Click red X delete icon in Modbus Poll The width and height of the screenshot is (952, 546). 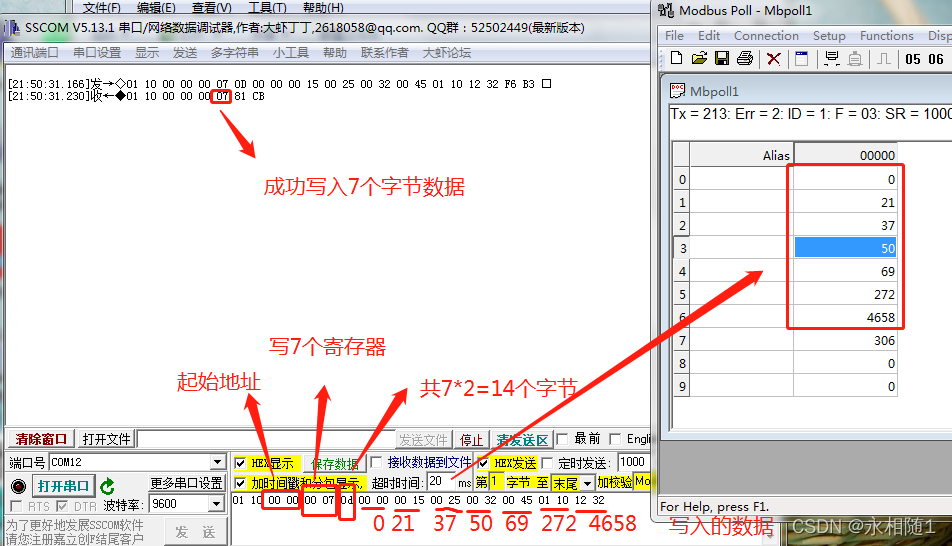[x=774, y=59]
